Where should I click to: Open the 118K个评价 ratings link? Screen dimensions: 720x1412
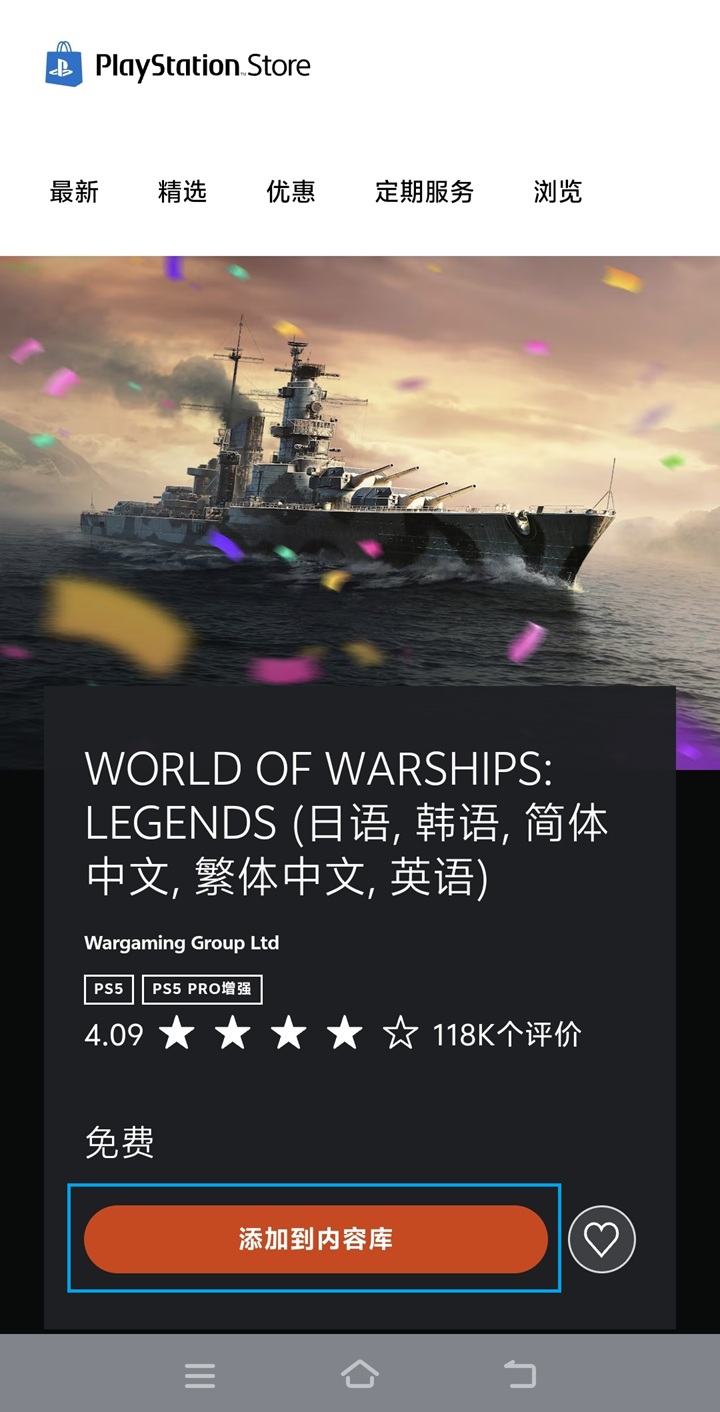coord(506,1034)
